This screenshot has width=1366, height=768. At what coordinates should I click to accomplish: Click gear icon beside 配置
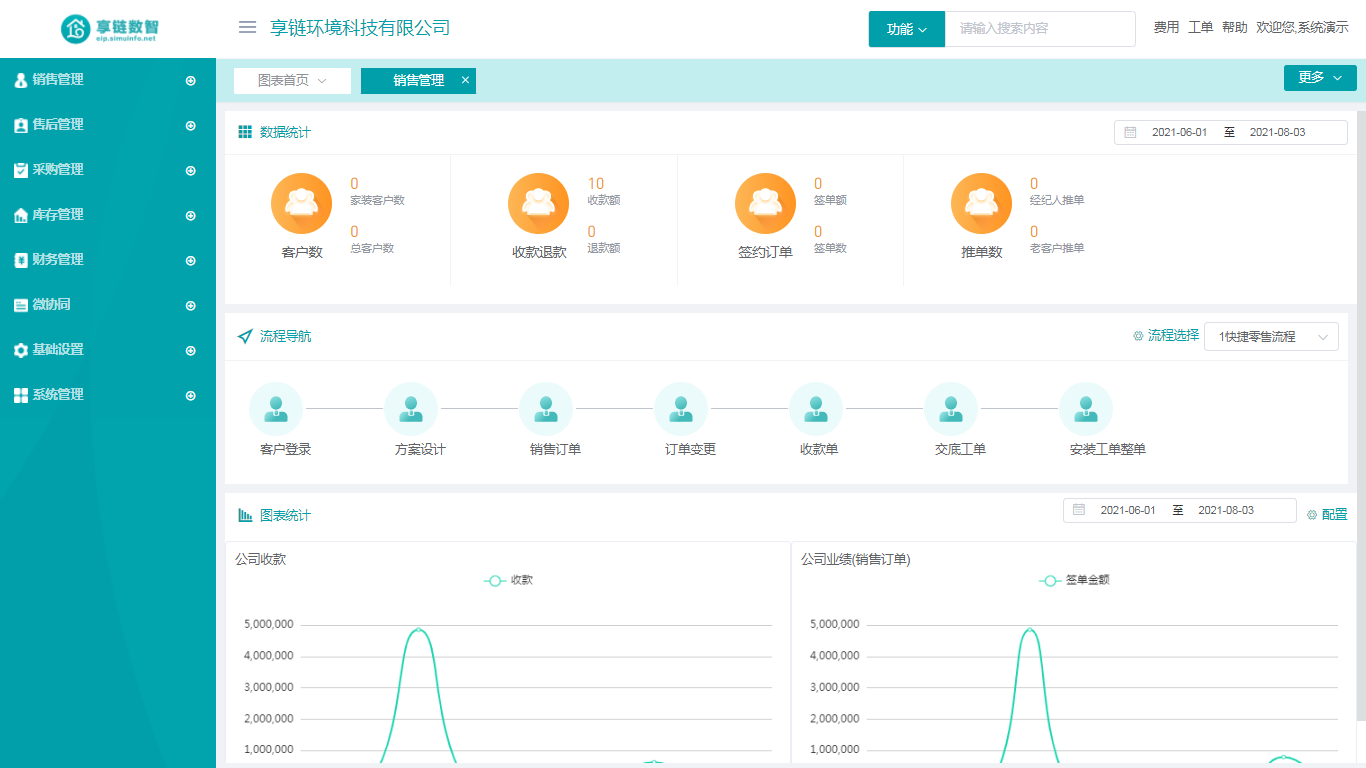pyautogui.click(x=1312, y=515)
